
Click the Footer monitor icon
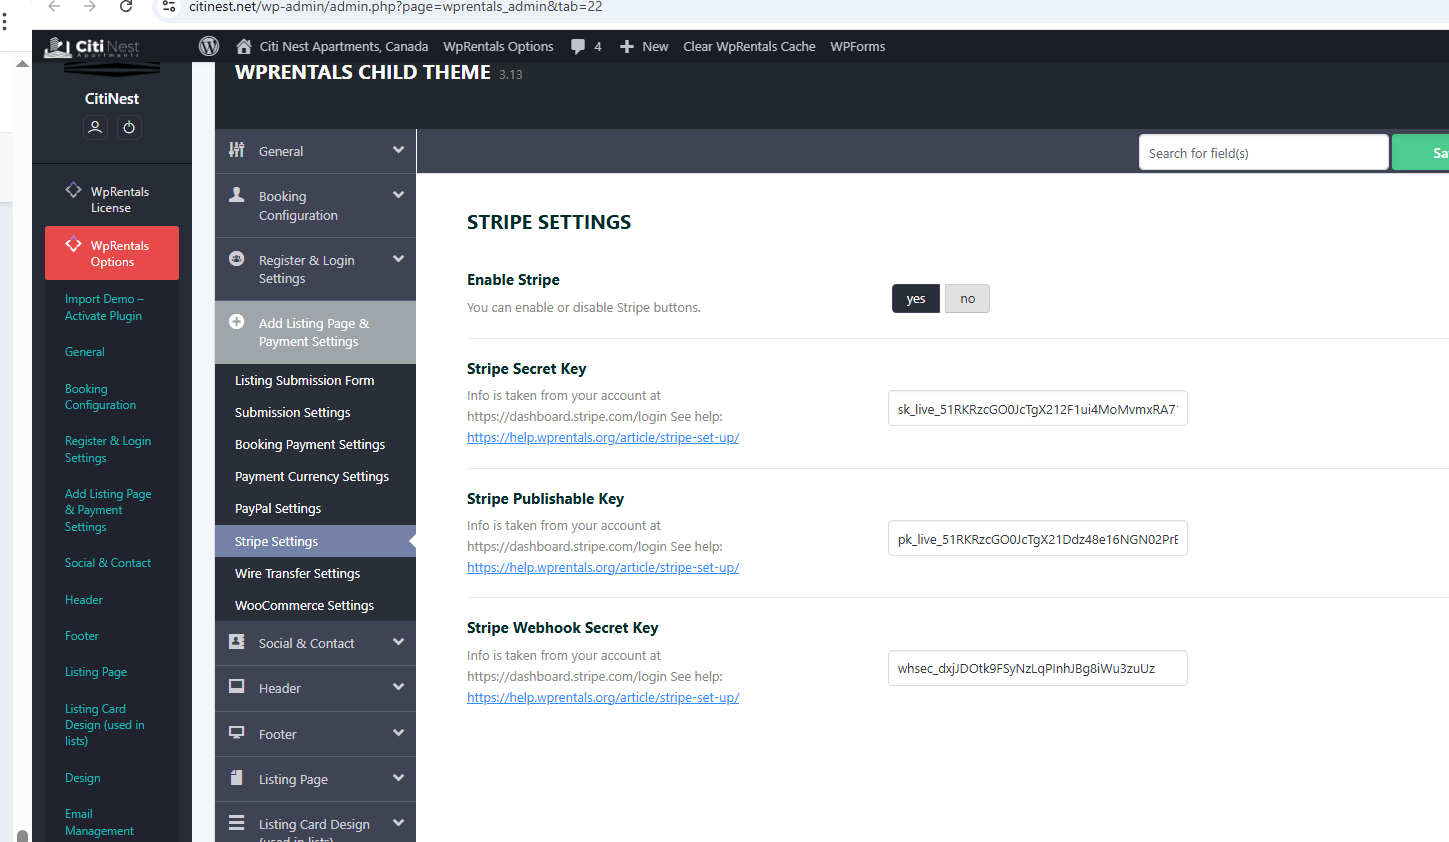237,732
